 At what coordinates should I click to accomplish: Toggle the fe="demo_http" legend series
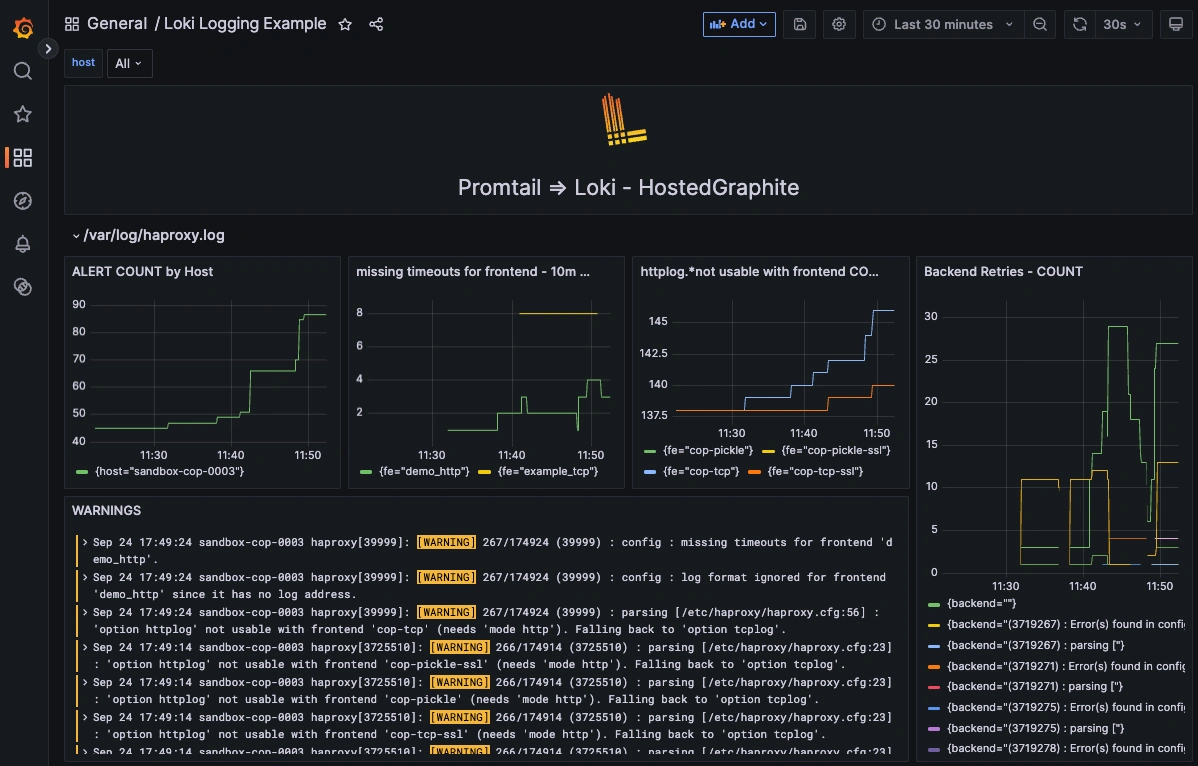424,471
